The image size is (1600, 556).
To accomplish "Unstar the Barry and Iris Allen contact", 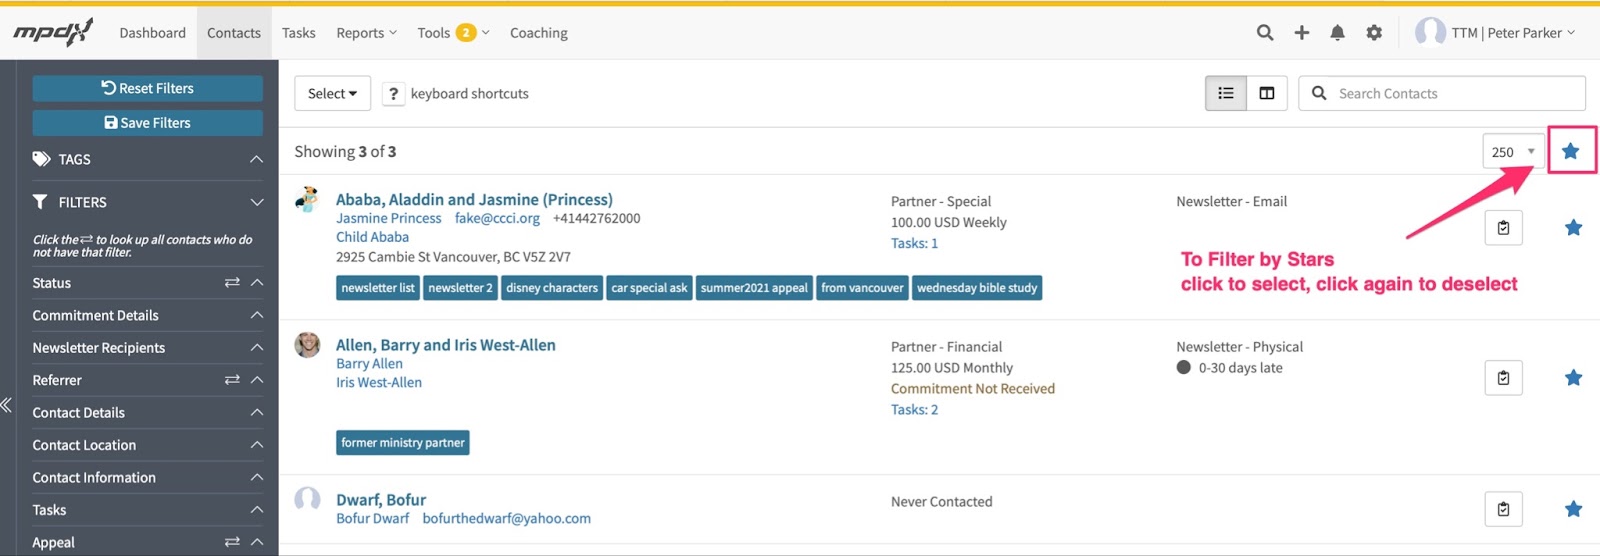I will [x=1573, y=378].
